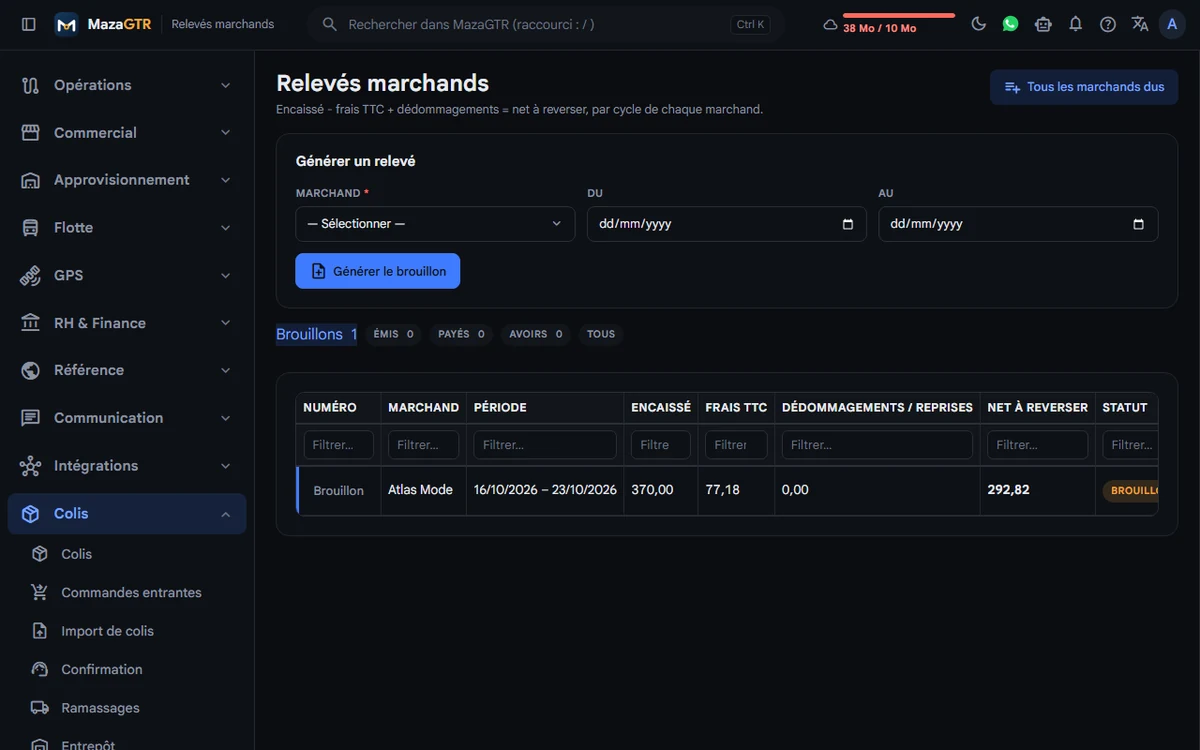This screenshot has width=1200, height=750.
Task: Expand the RH & Finance menu chevron
Action: [x=226, y=323]
